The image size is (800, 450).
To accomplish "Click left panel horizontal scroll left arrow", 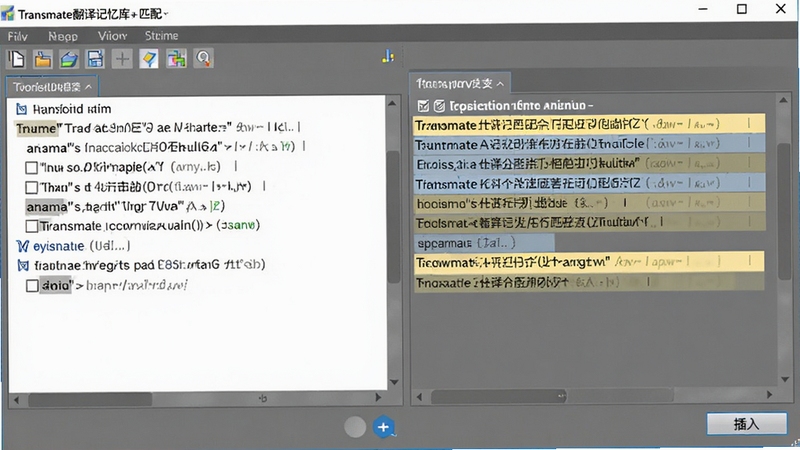I will (x=16, y=399).
